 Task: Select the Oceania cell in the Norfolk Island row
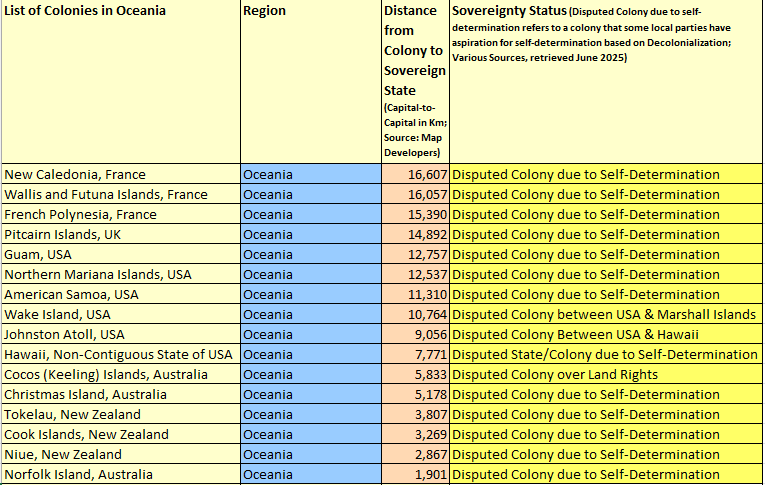click(311, 474)
